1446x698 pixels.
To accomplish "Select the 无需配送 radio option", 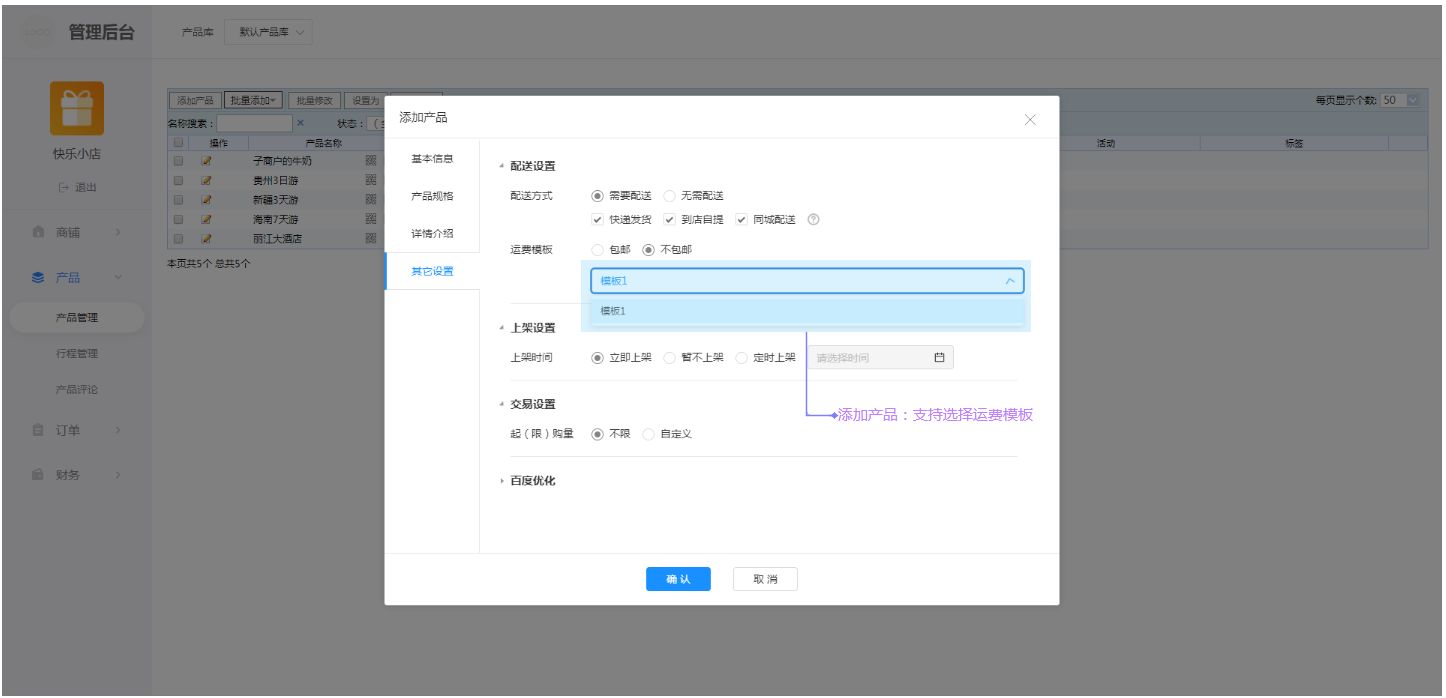I will click(x=670, y=196).
